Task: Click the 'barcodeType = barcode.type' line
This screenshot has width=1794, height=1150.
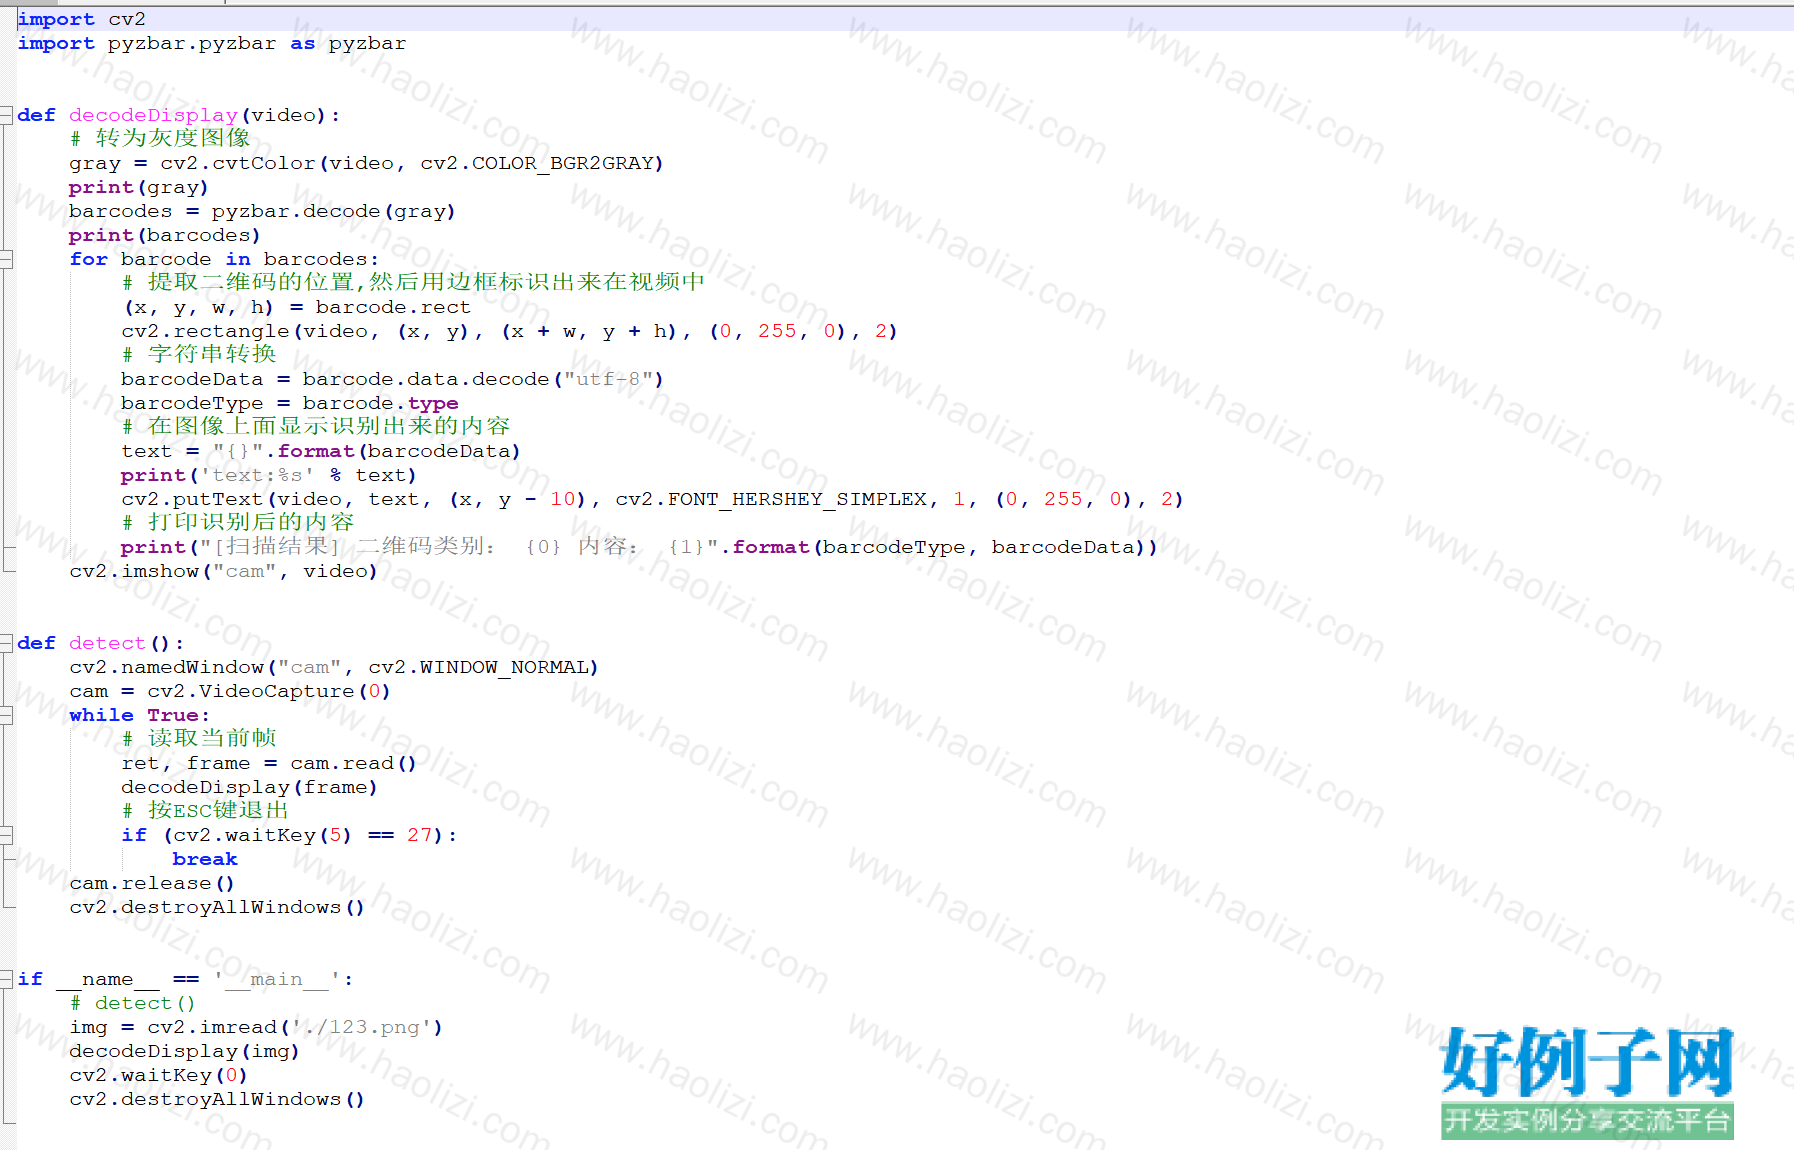Action: [290, 403]
